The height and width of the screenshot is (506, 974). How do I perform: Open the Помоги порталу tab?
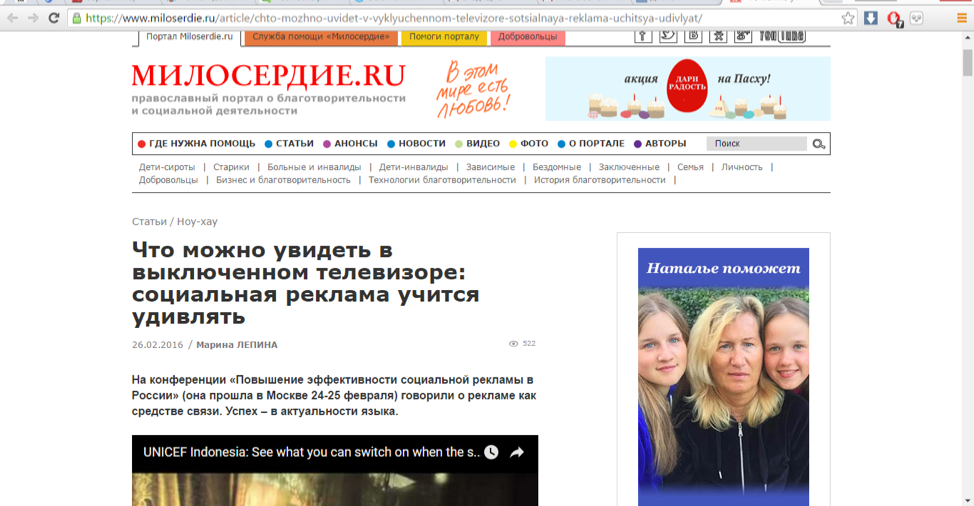444,37
